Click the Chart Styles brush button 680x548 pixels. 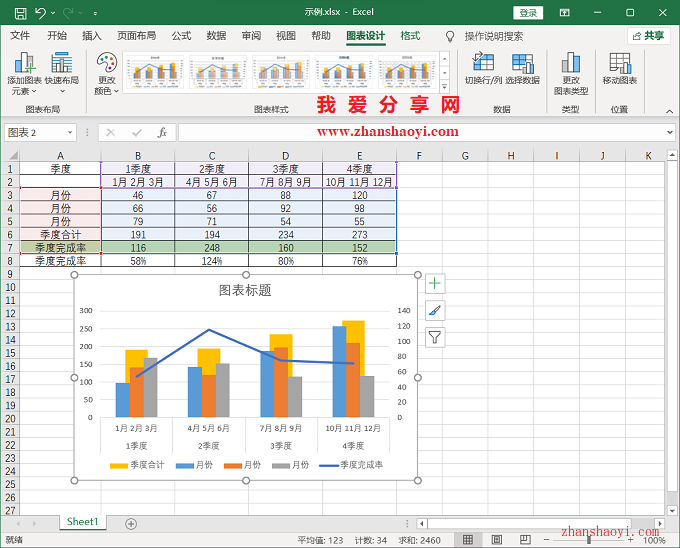tap(435, 310)
